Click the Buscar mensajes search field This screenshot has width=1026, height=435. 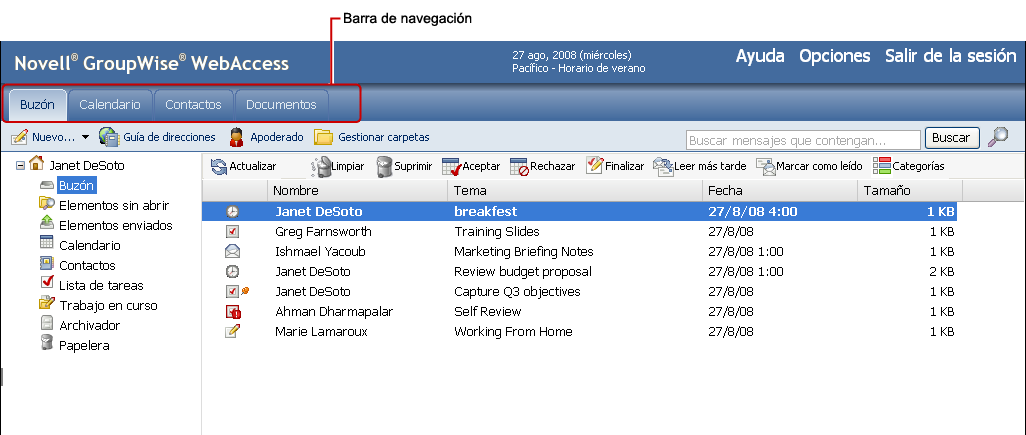[804, 140]
